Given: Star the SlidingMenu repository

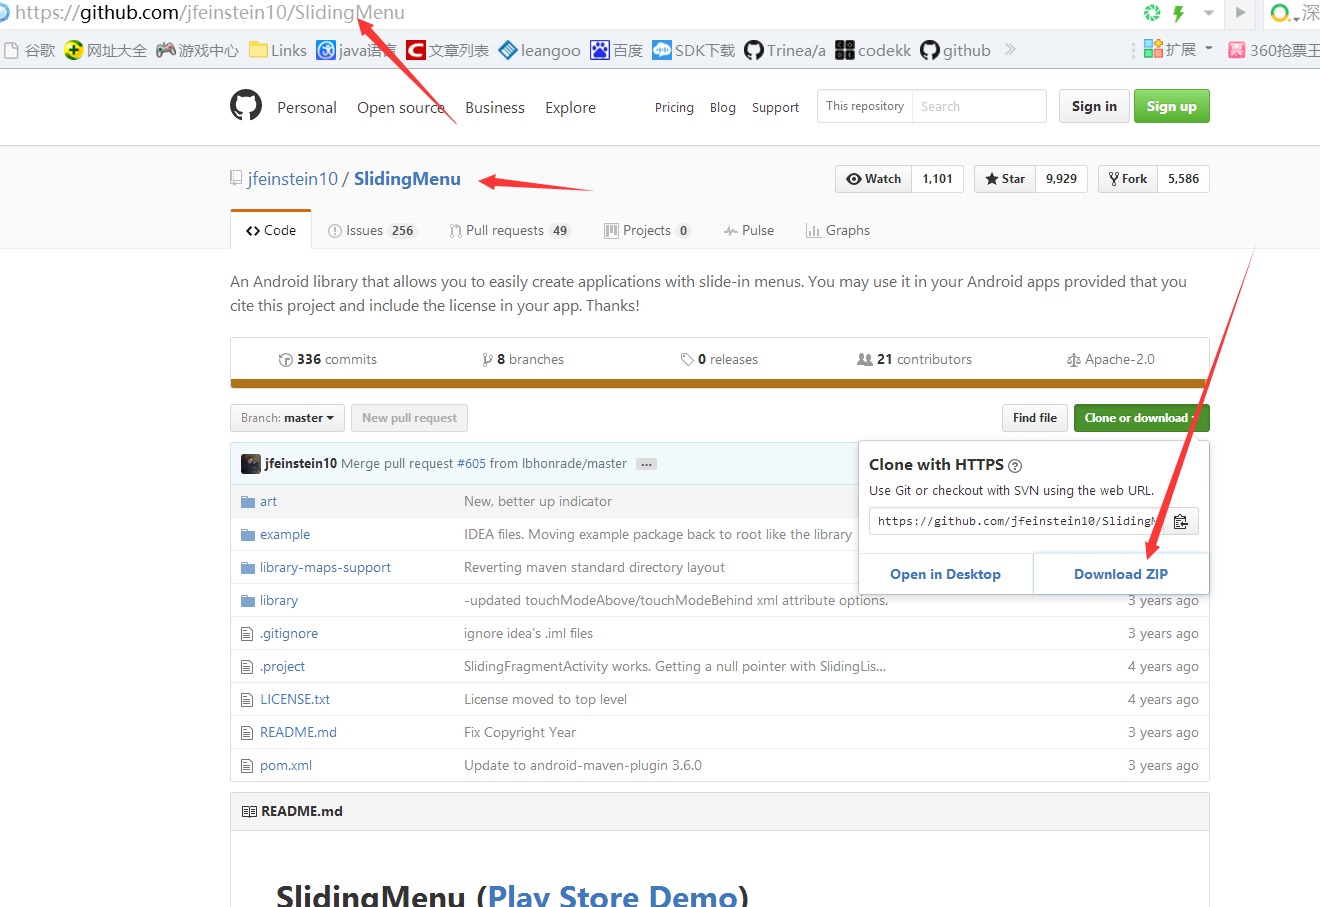Looking at the screenshot, I should pyautogui.click(x=1005, y=179).
